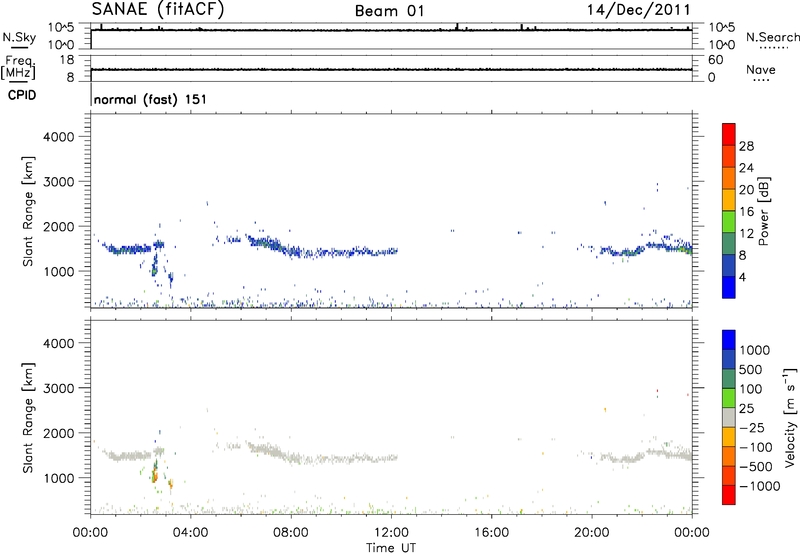Click the N.Search legend label
Screen dimensions: 800x554
(773, 37)
